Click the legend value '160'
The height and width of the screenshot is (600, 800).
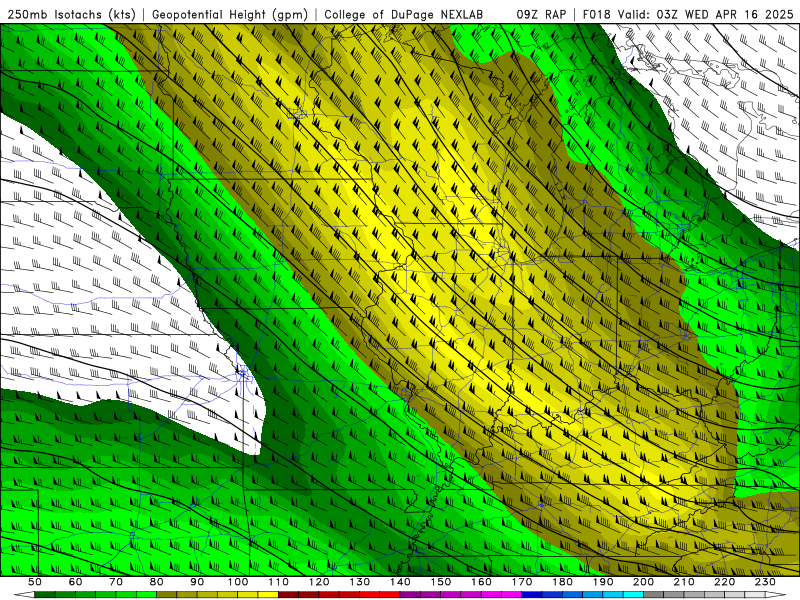coord(481,582)
